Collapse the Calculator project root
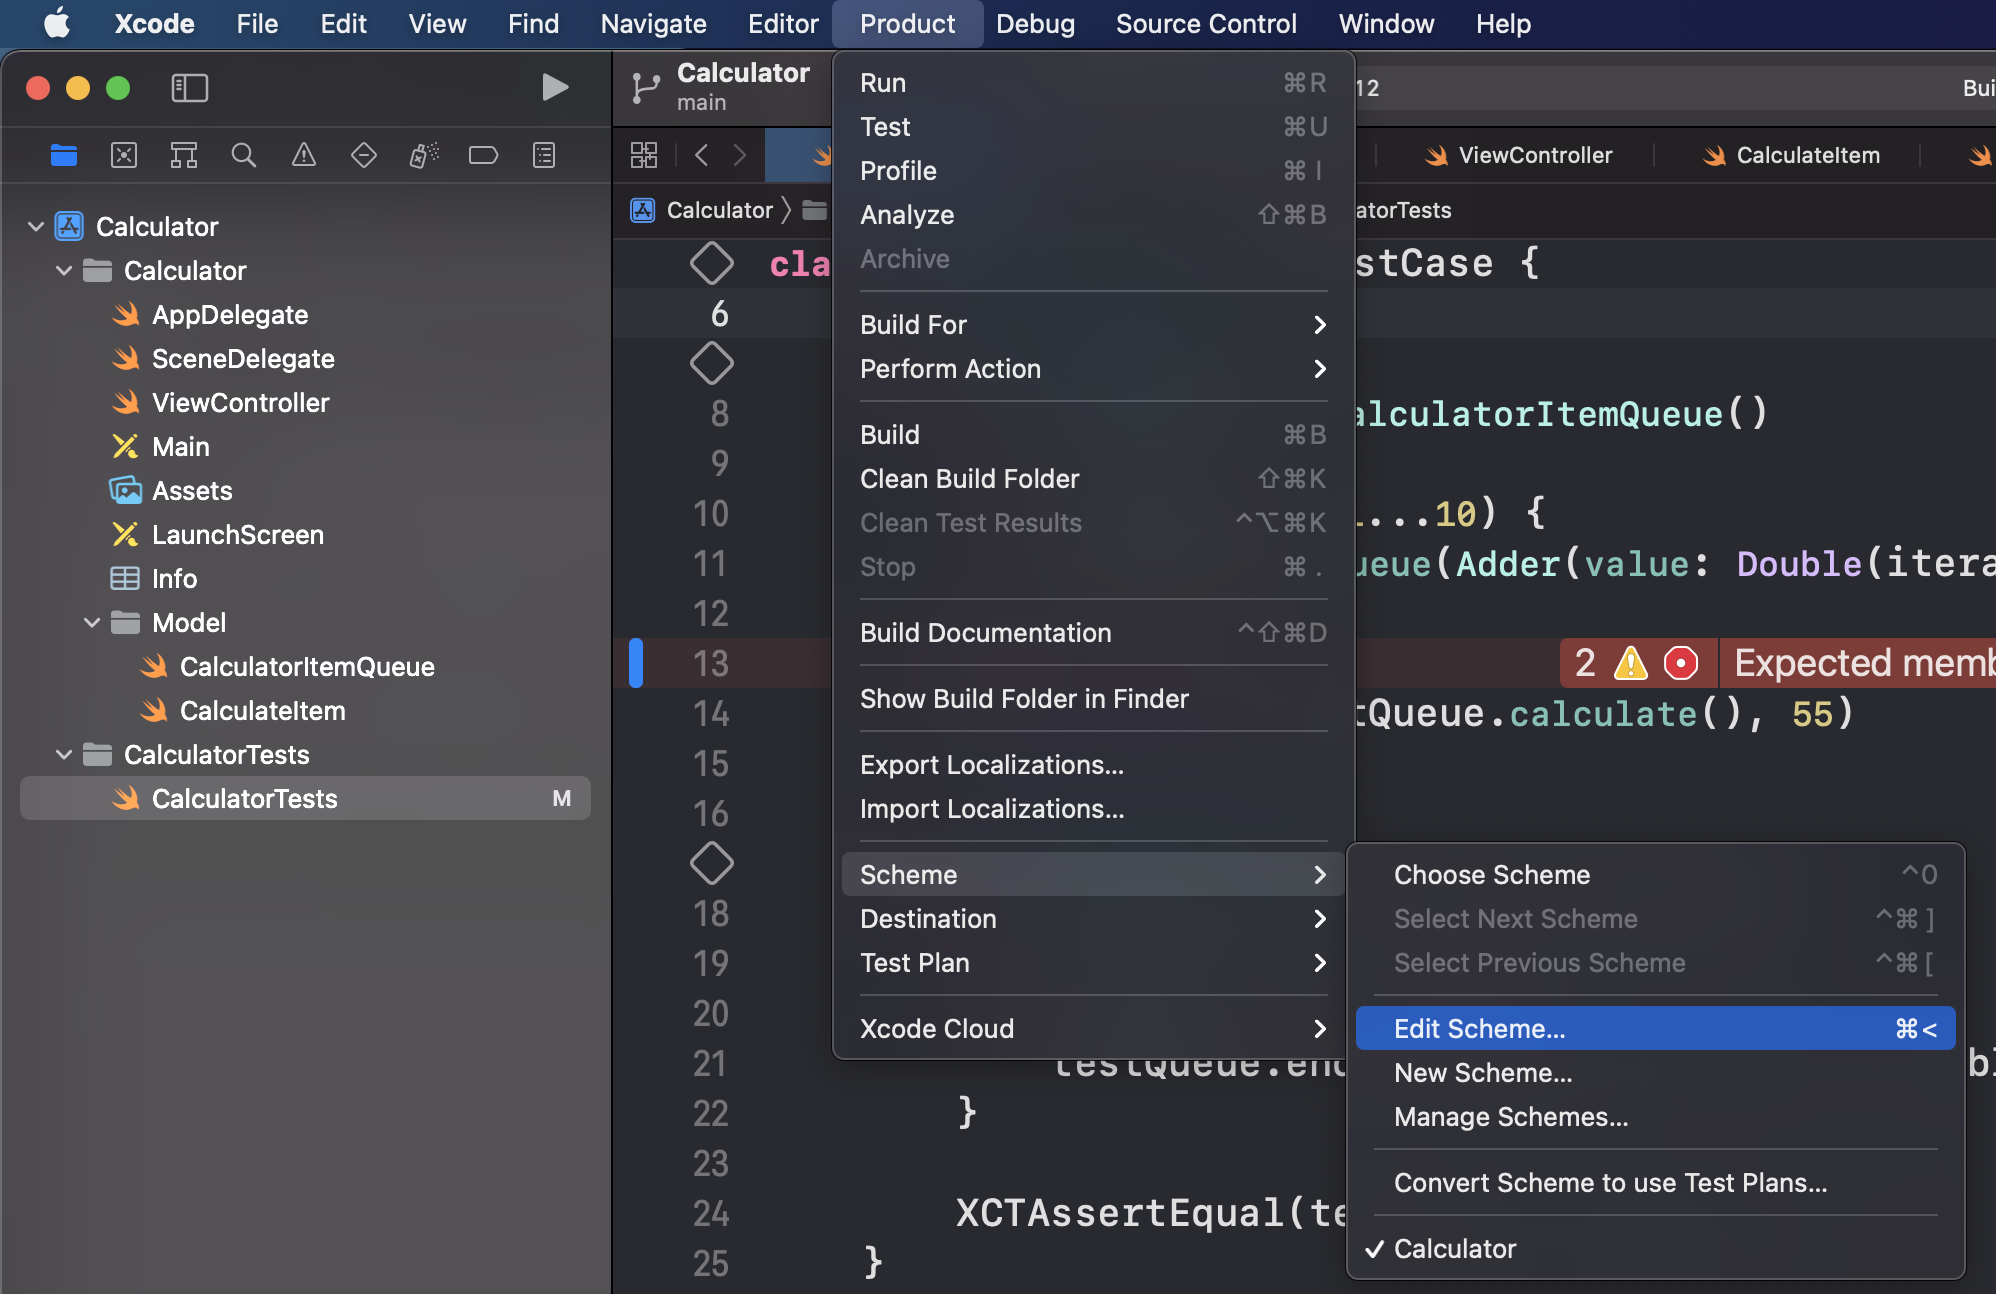 pos(36,227)
